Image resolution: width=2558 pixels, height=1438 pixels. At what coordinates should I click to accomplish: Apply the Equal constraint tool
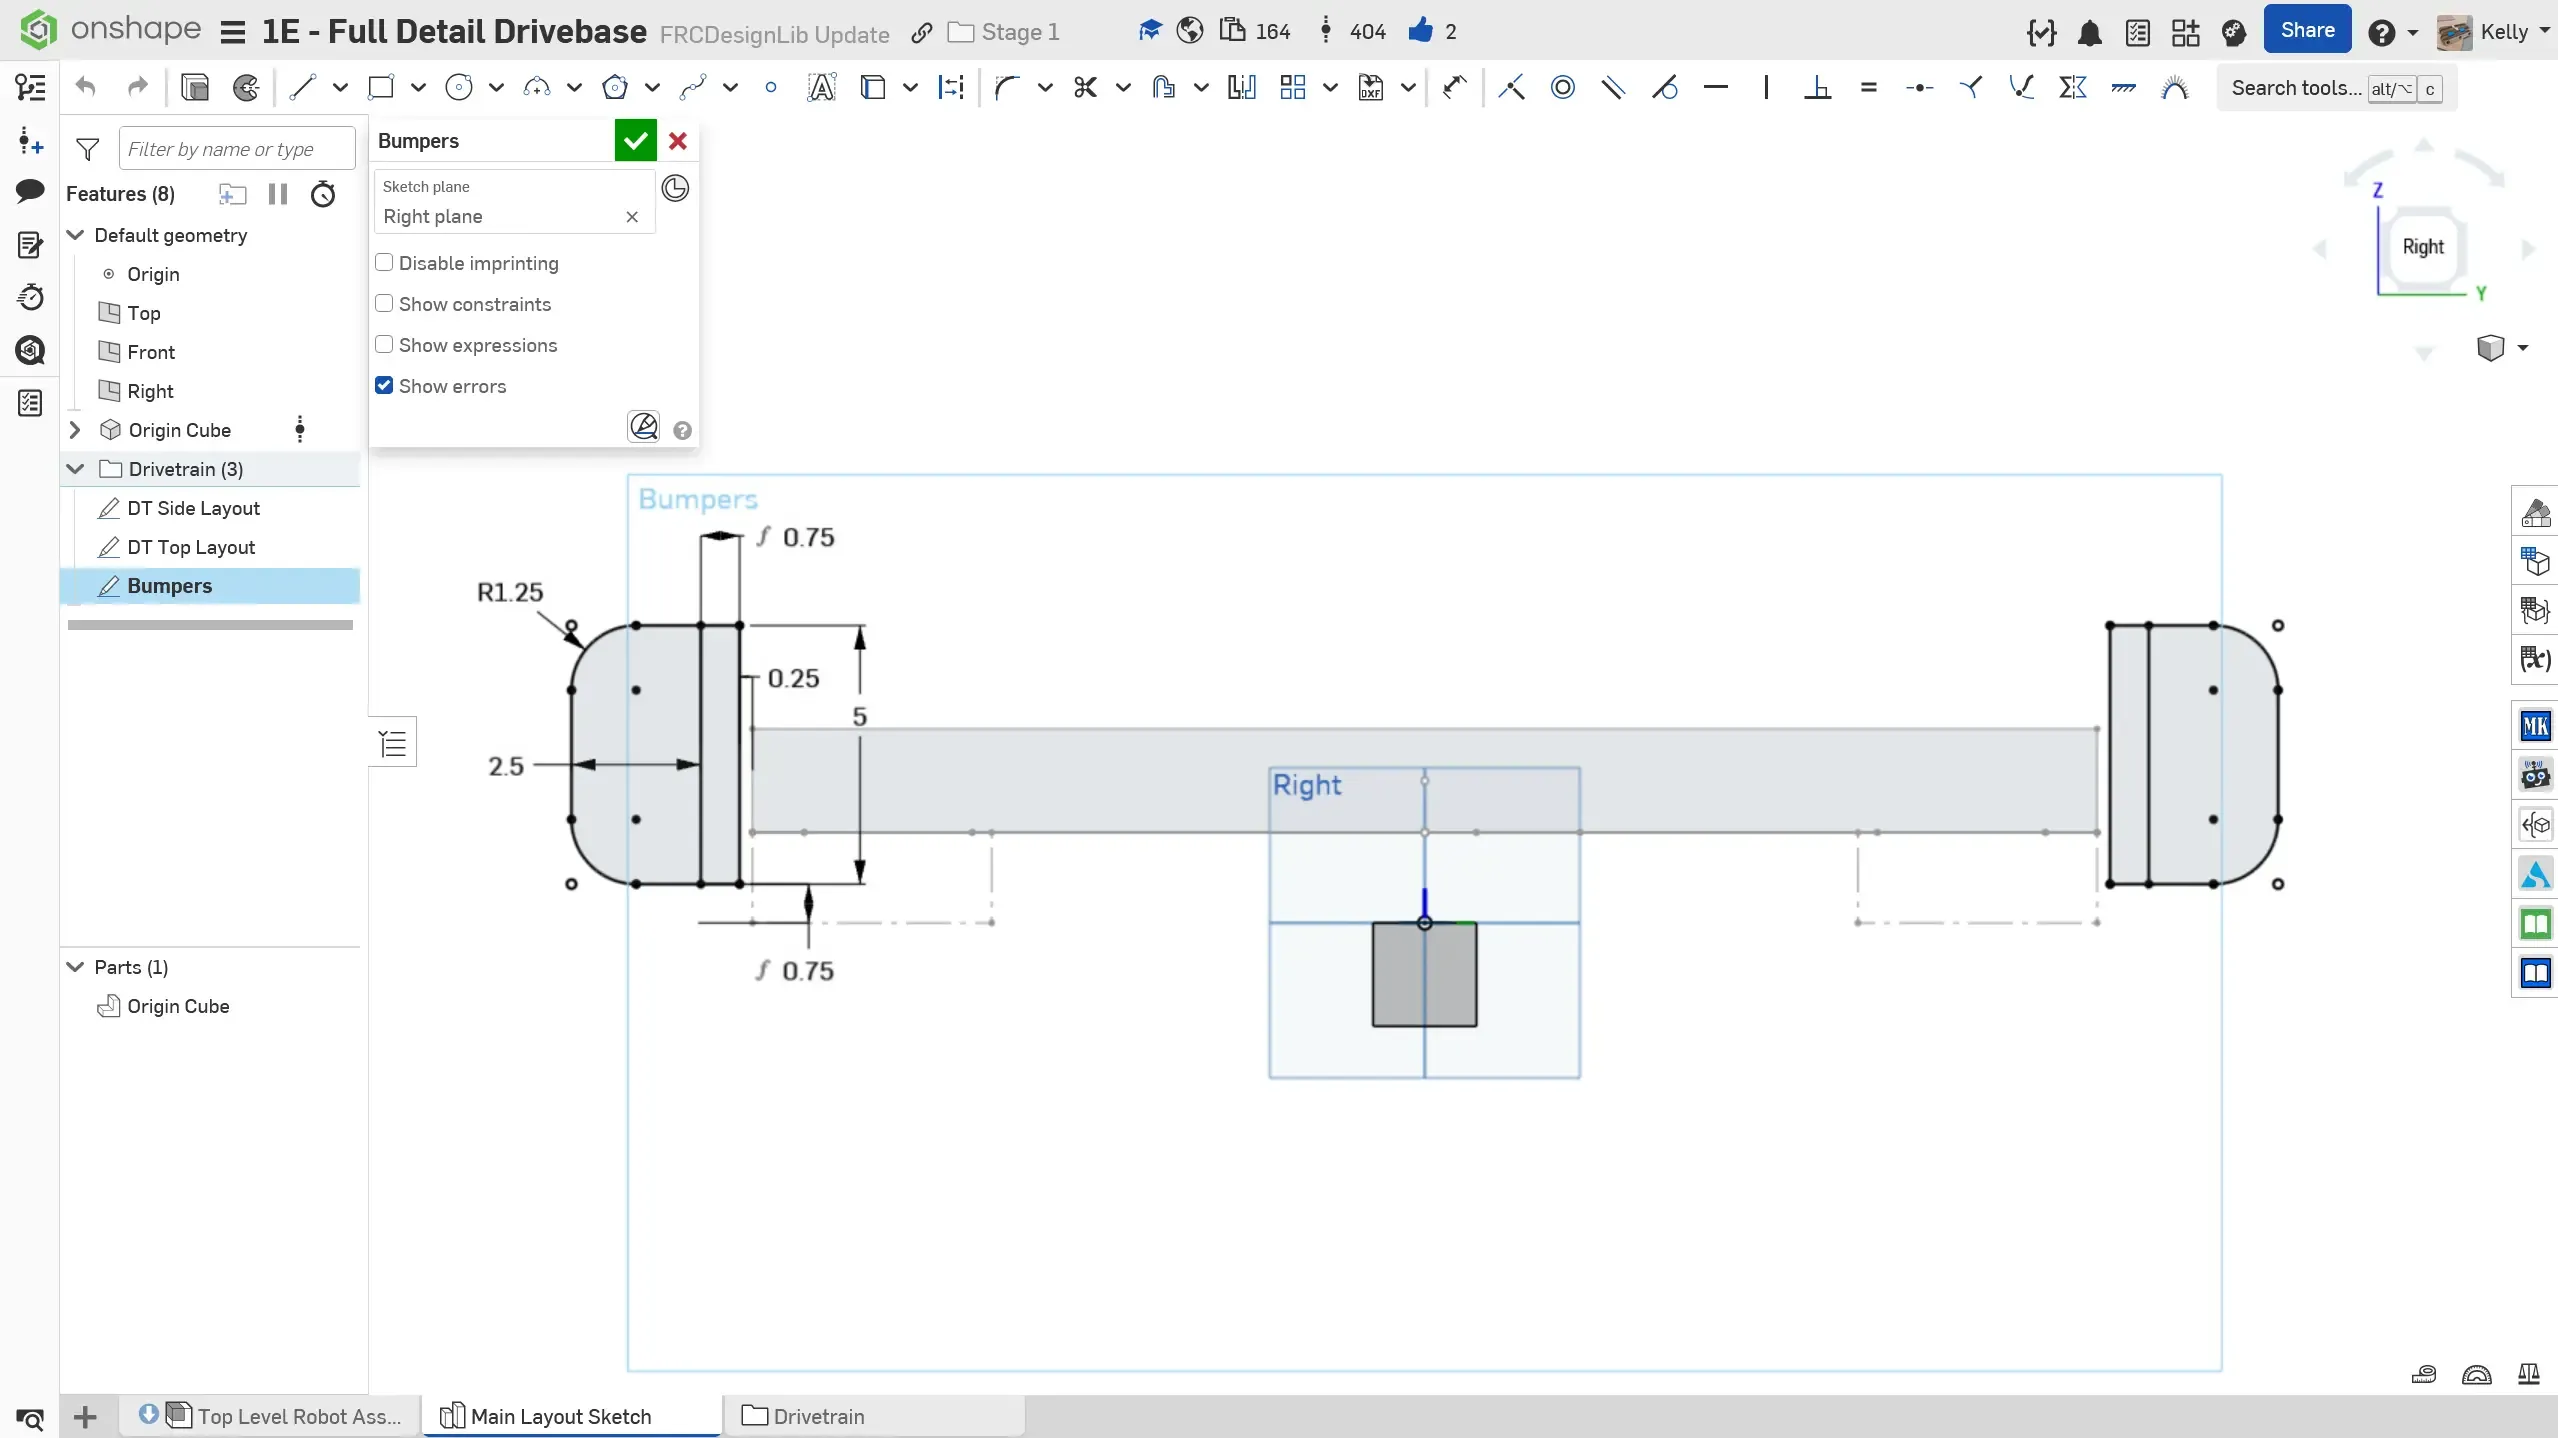[x=1868, y=88]
